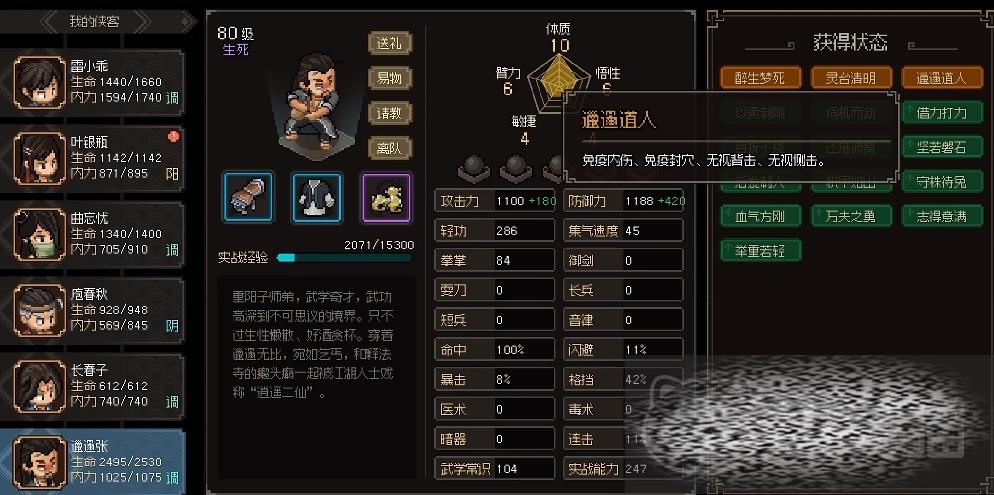
Task: Click the robe armor equipment slot icon
Action: pos(317,197)
